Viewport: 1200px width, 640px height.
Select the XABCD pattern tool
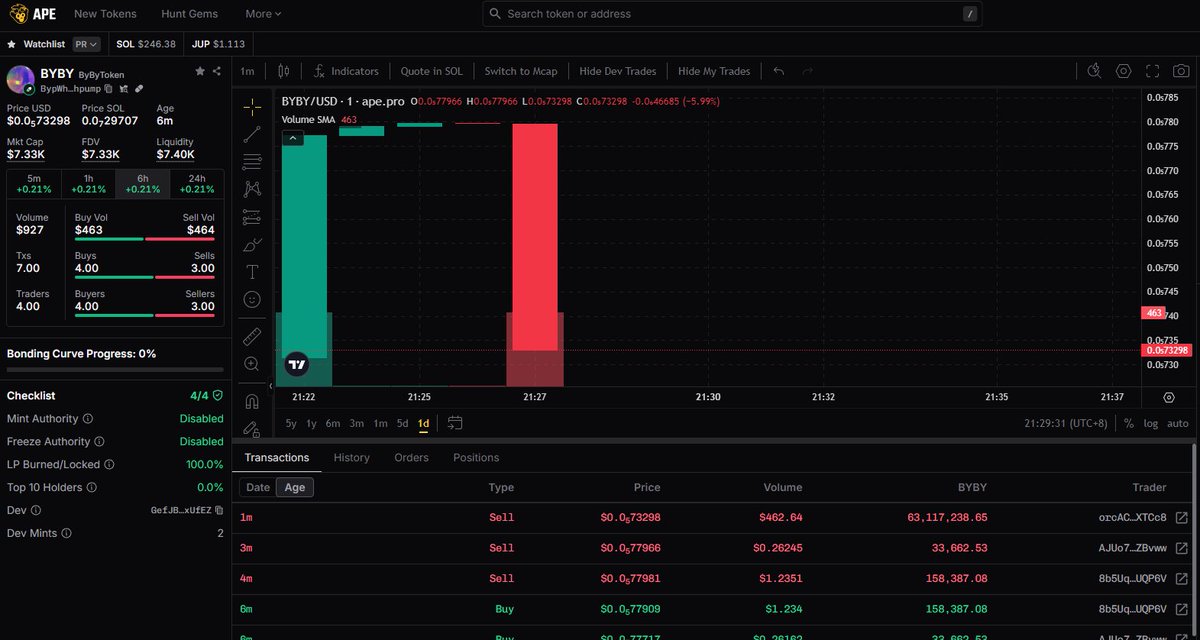(x=252, y=188)
